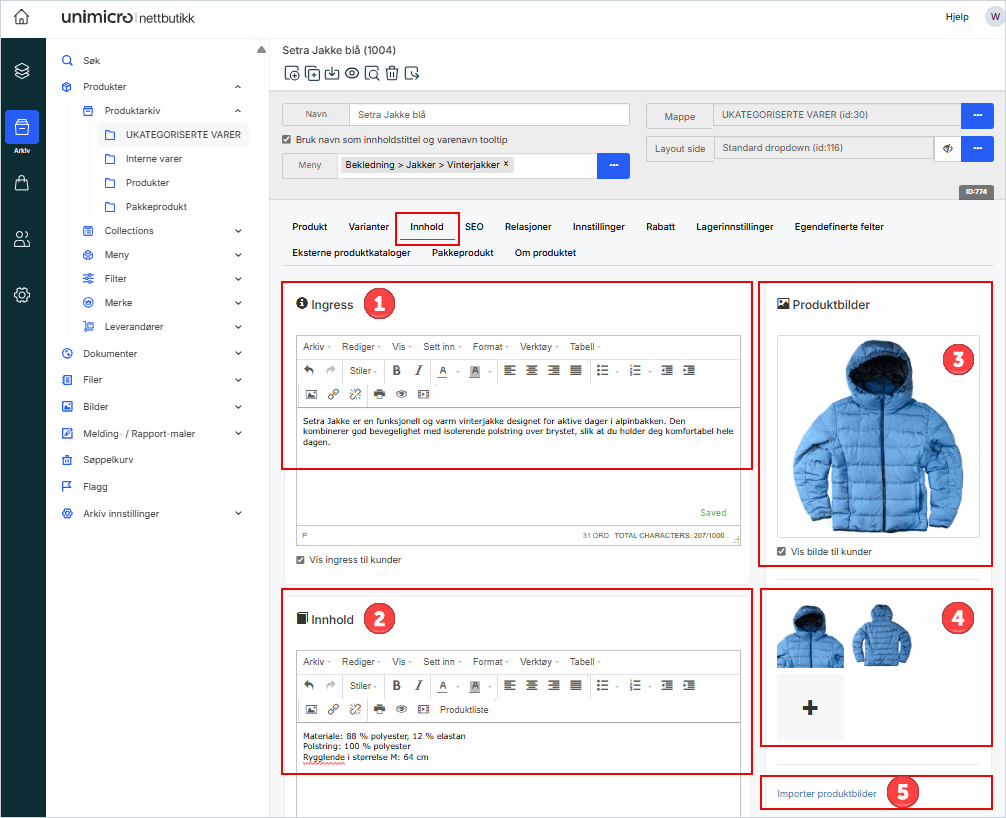Image resolution: width=1006 pixels, height=818 pixels.
Task: Click insert link icon in Ingress editor
Action: point(333,394)
